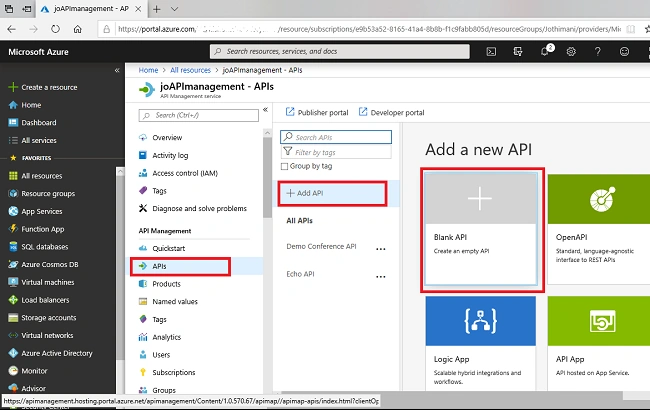
Task: Open notifications bell icon
Action: click(546, 51)
